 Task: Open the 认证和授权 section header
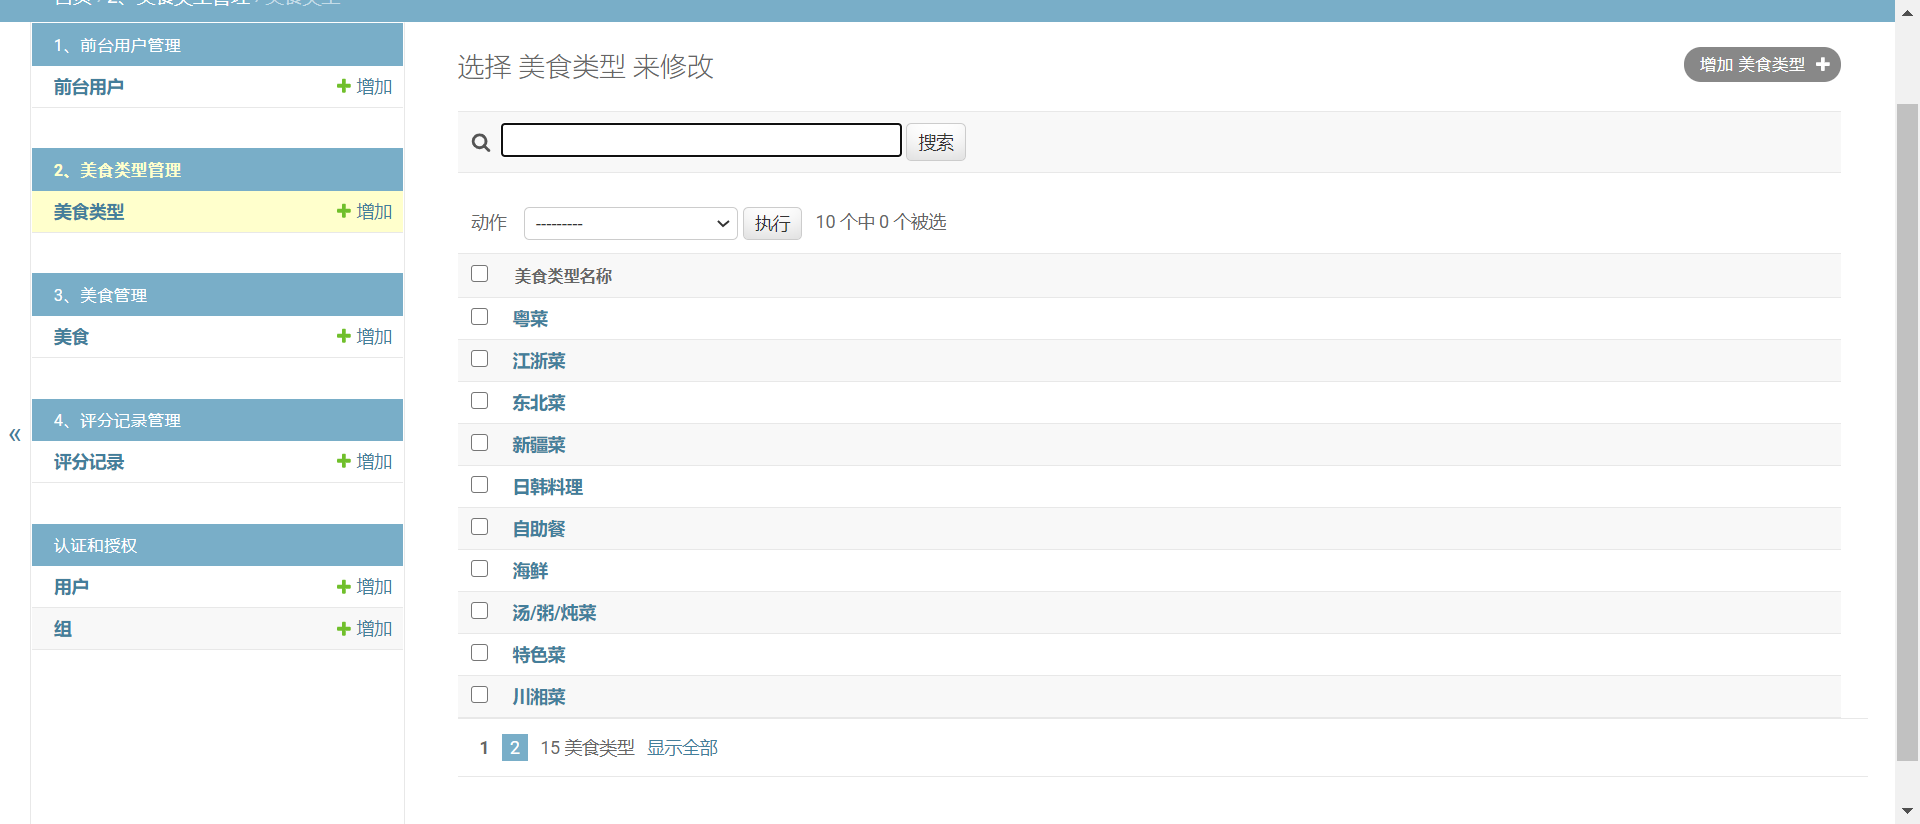click(x=95, y=545)
